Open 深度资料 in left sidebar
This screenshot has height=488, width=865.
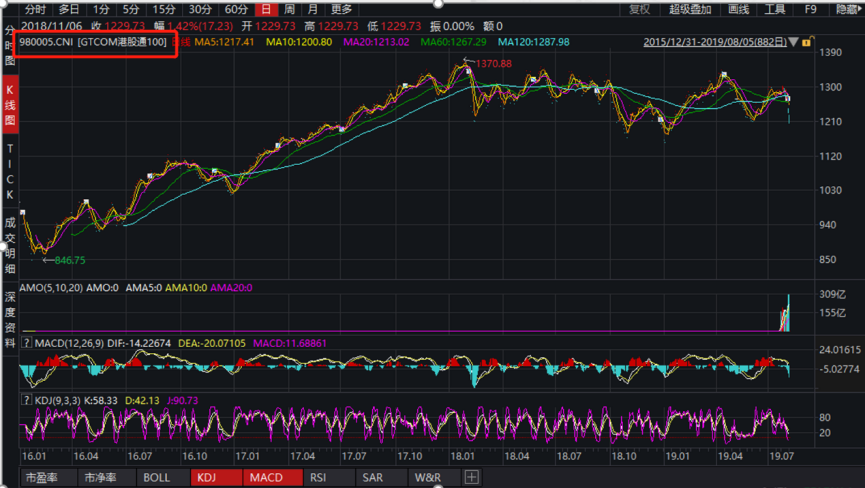coord(10,320)
